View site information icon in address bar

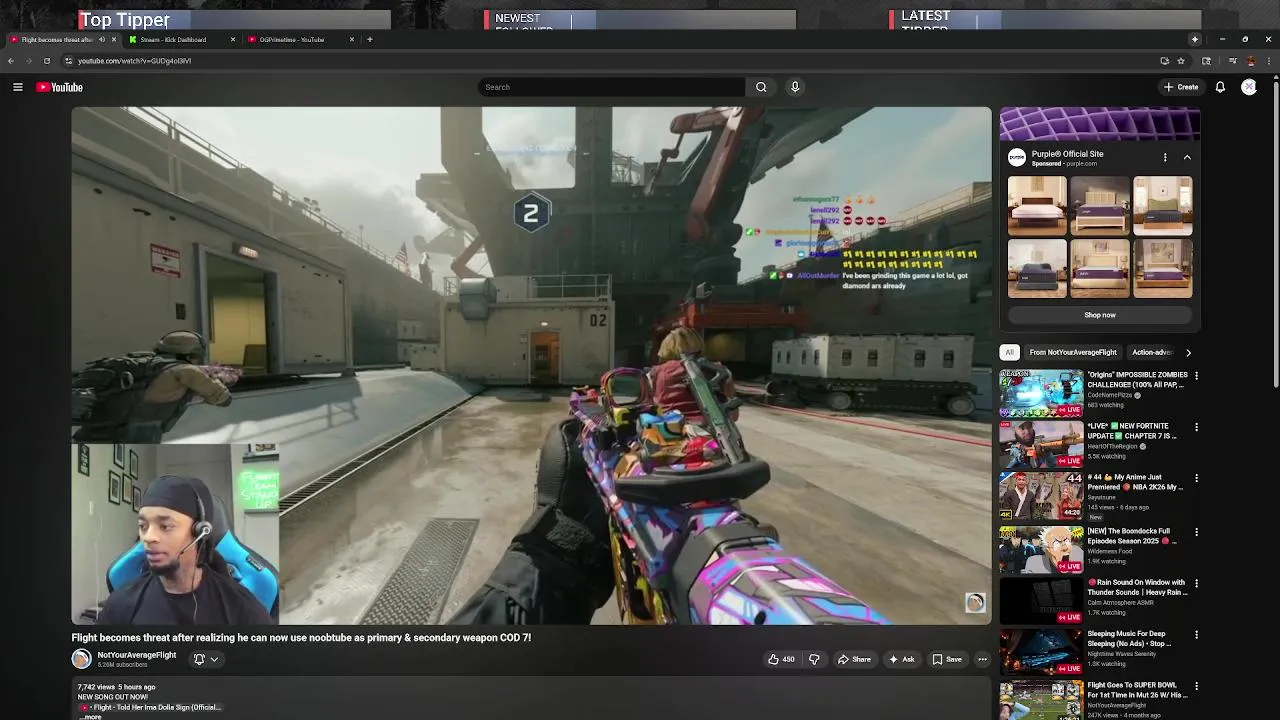pos(68,61)
